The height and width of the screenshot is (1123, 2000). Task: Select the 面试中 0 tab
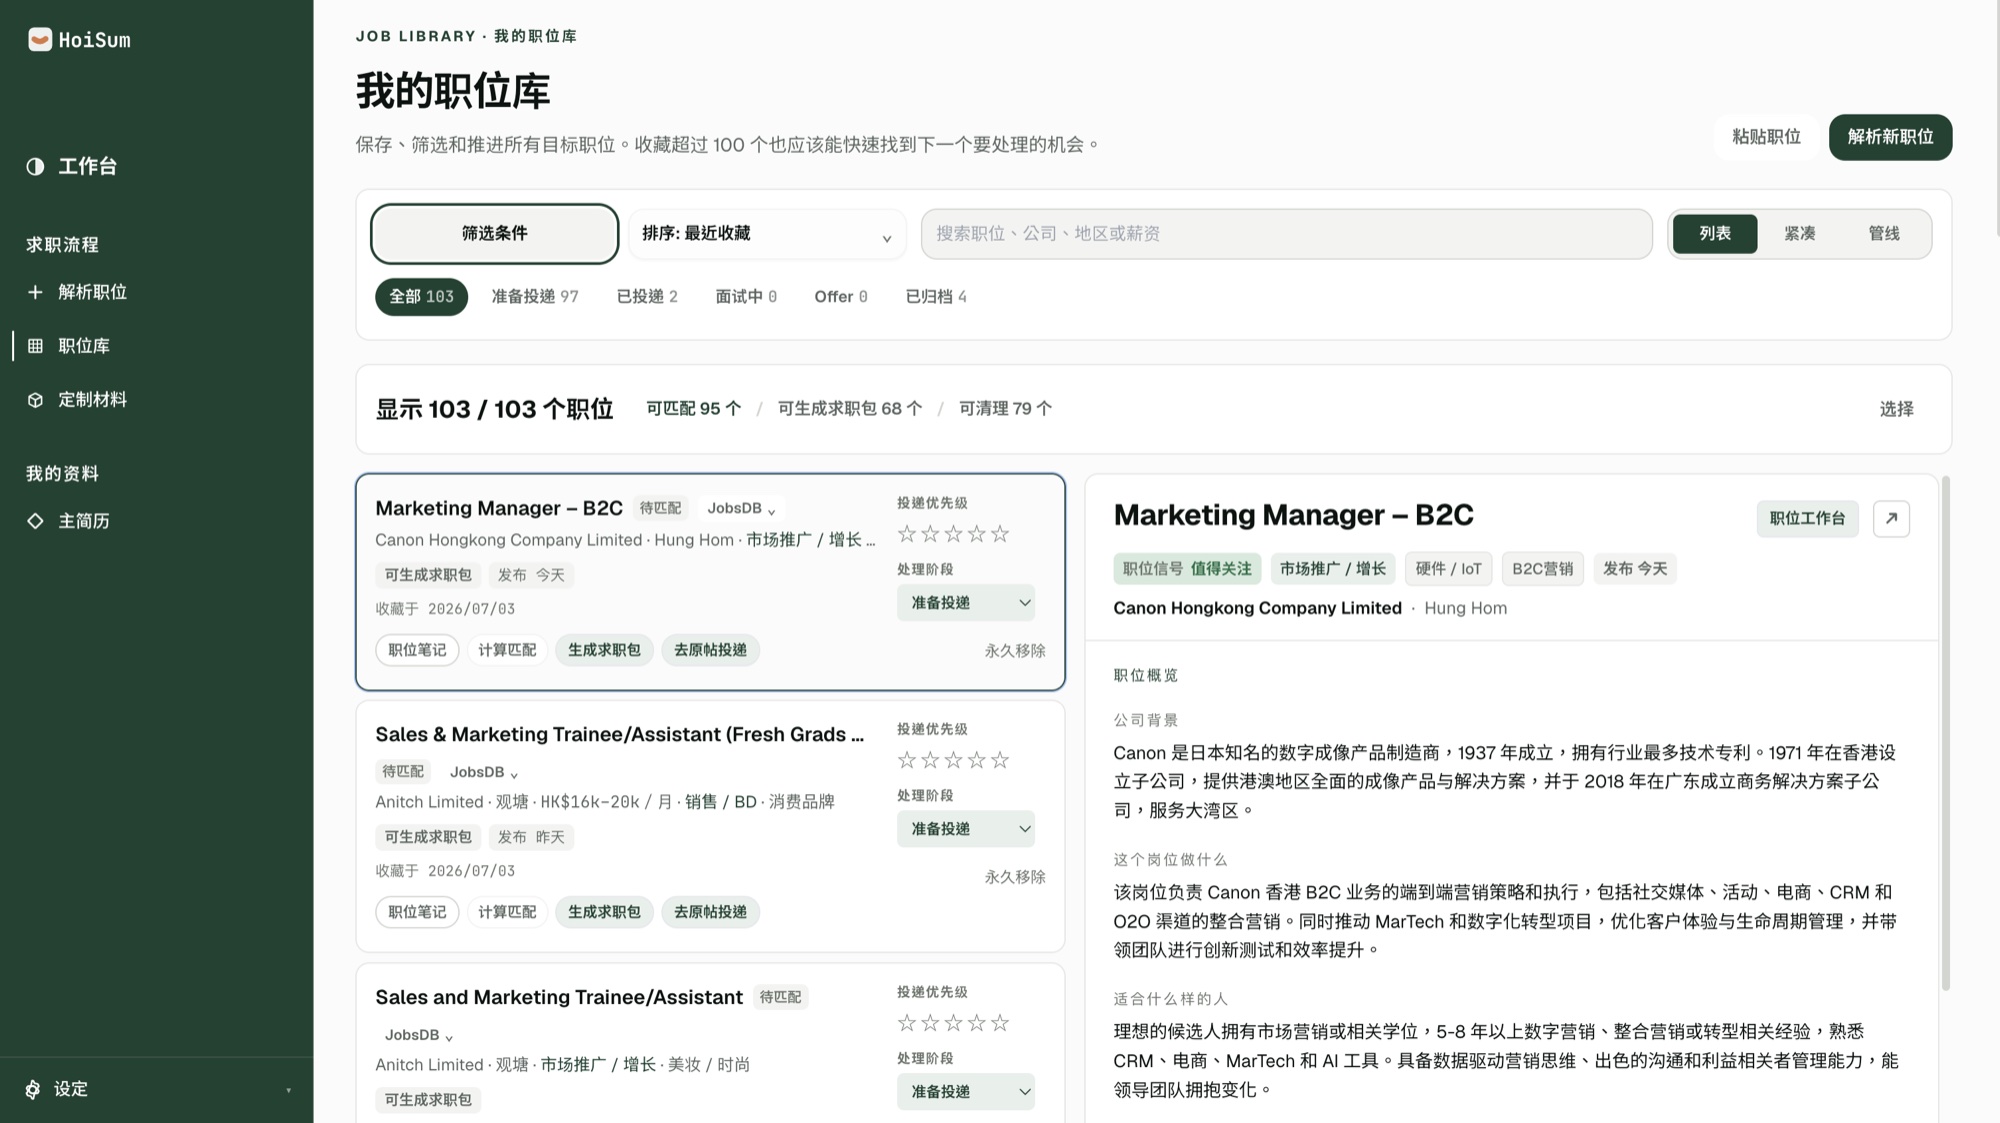click(746, 297)
